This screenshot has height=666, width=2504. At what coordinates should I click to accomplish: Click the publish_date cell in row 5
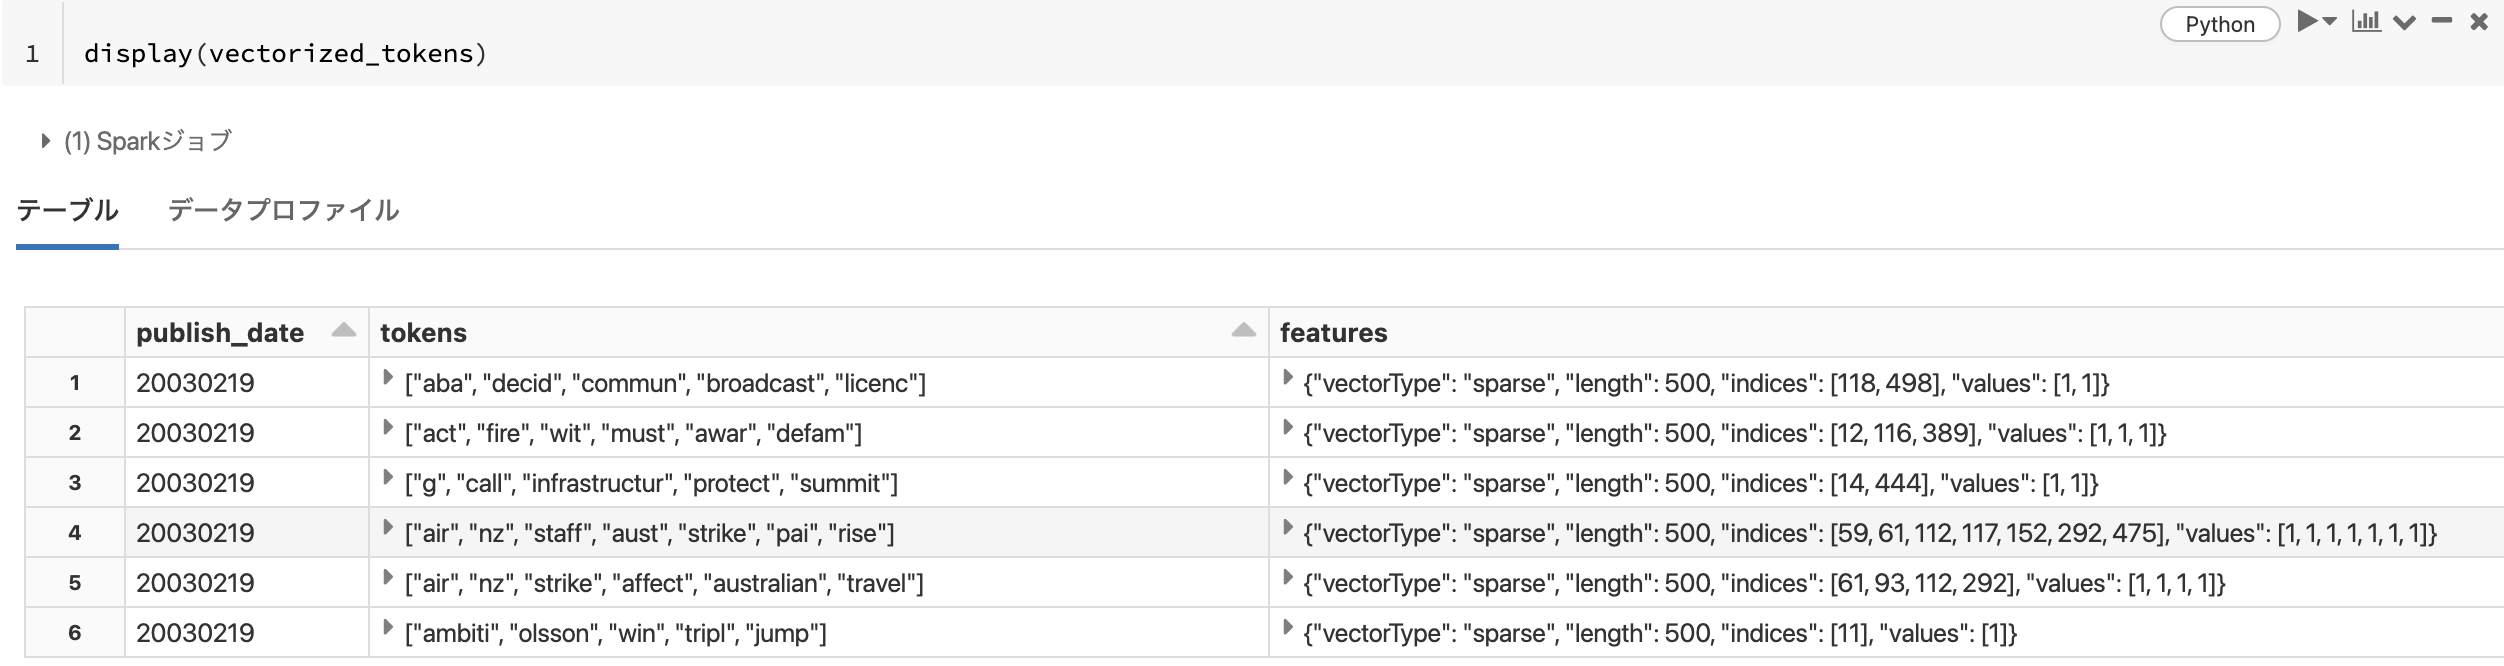[x=196, y=583]
